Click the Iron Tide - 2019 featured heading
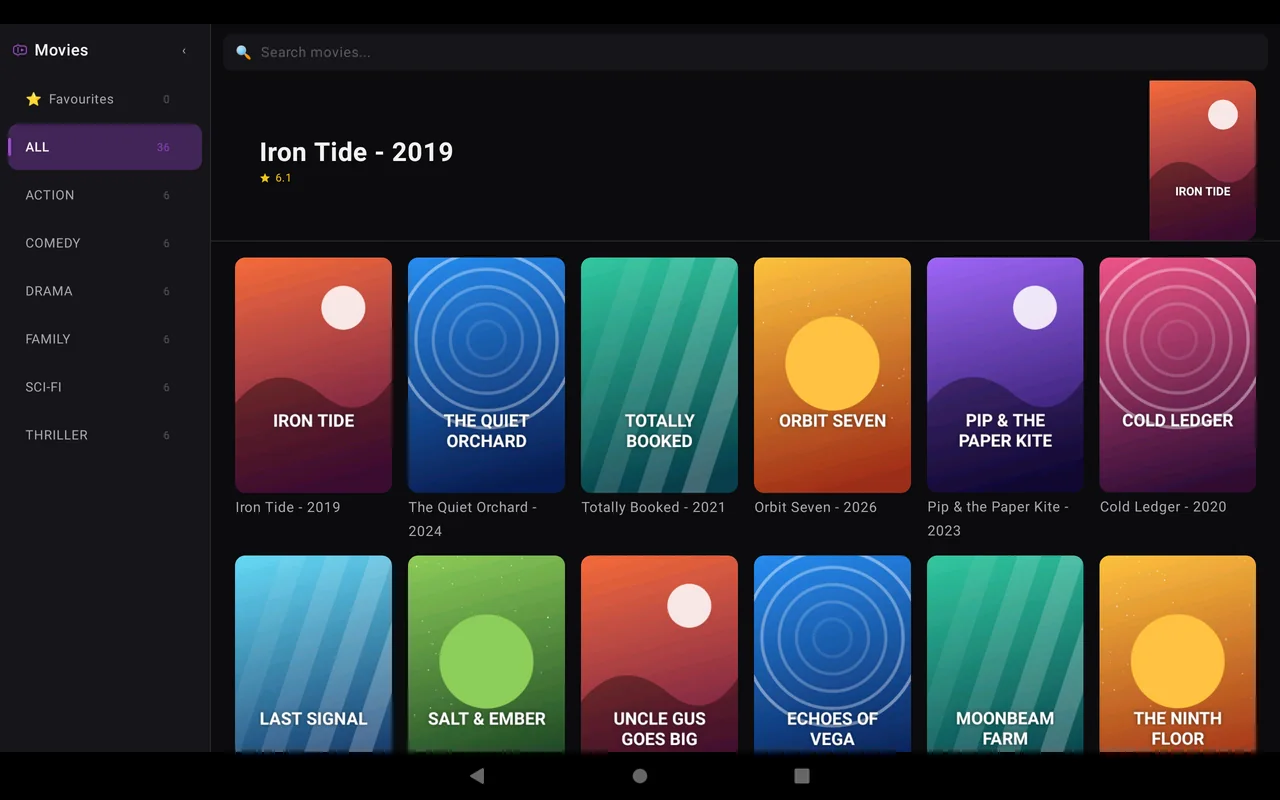Viewport: 1280px width, 800px height. pyautogui.click(x=356, y=152)
